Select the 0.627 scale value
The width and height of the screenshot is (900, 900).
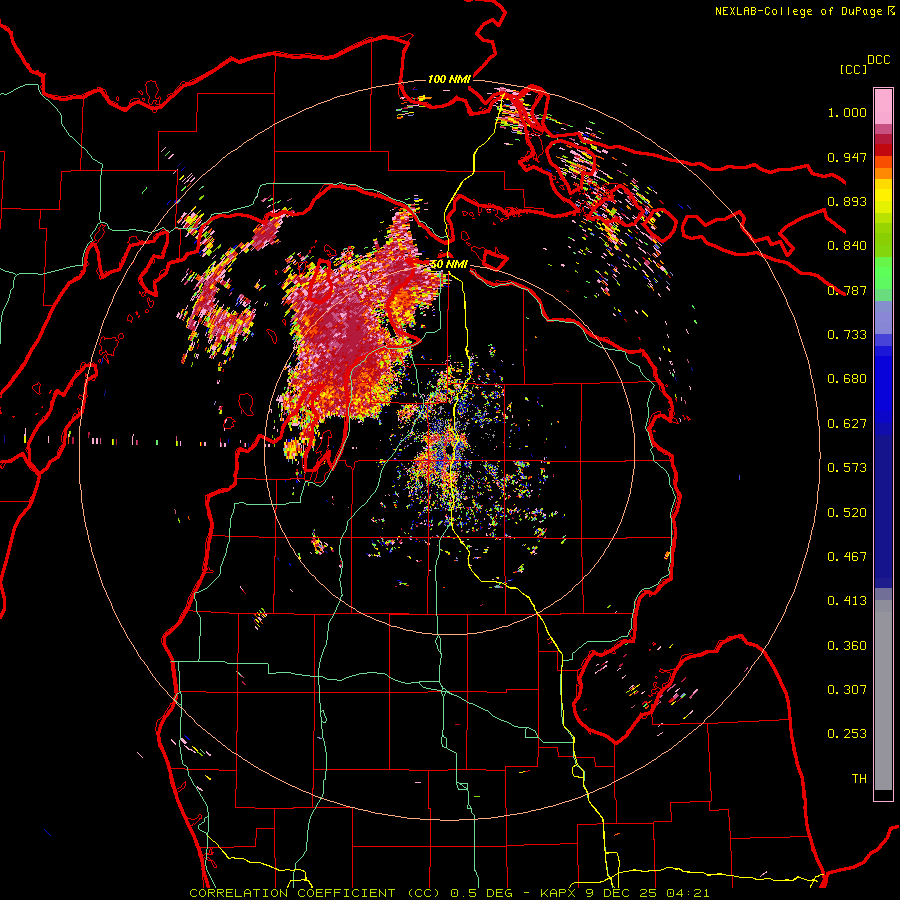[x=847, y=424]
